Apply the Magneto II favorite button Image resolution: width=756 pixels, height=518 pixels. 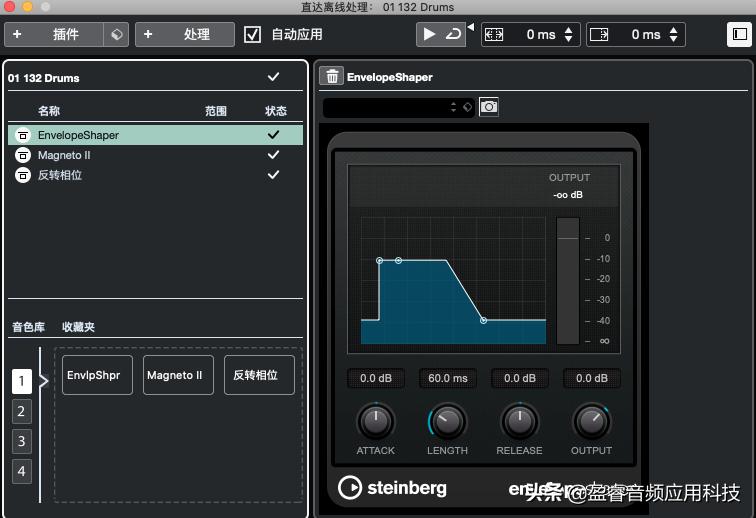[178, 375]
